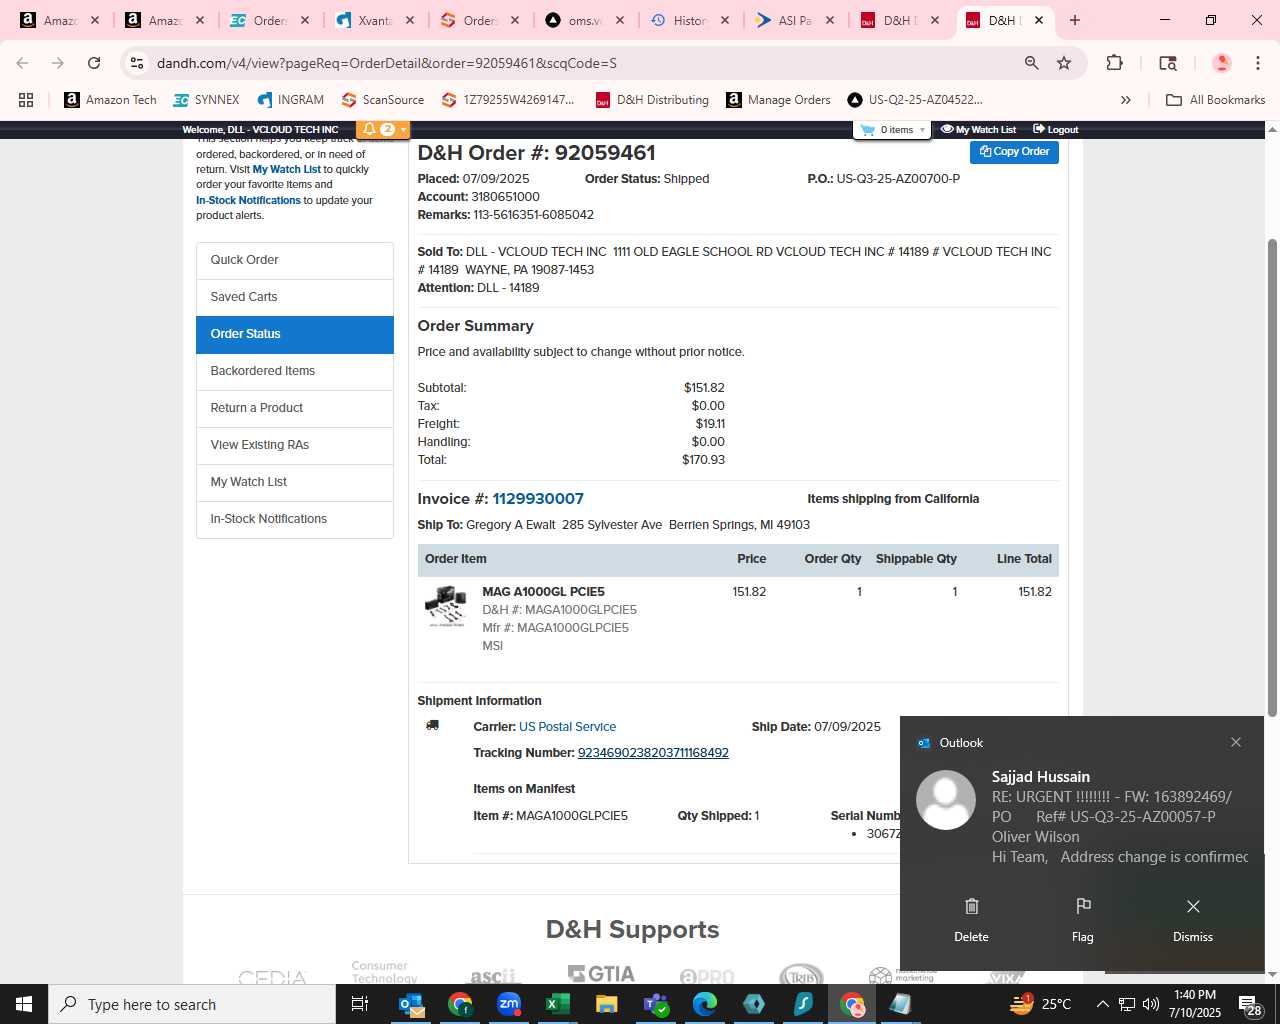Viewport: 1280px width, 1024px height.
Task: Open My Watch List link in sidebar text
Action: [x=286, y=170]
